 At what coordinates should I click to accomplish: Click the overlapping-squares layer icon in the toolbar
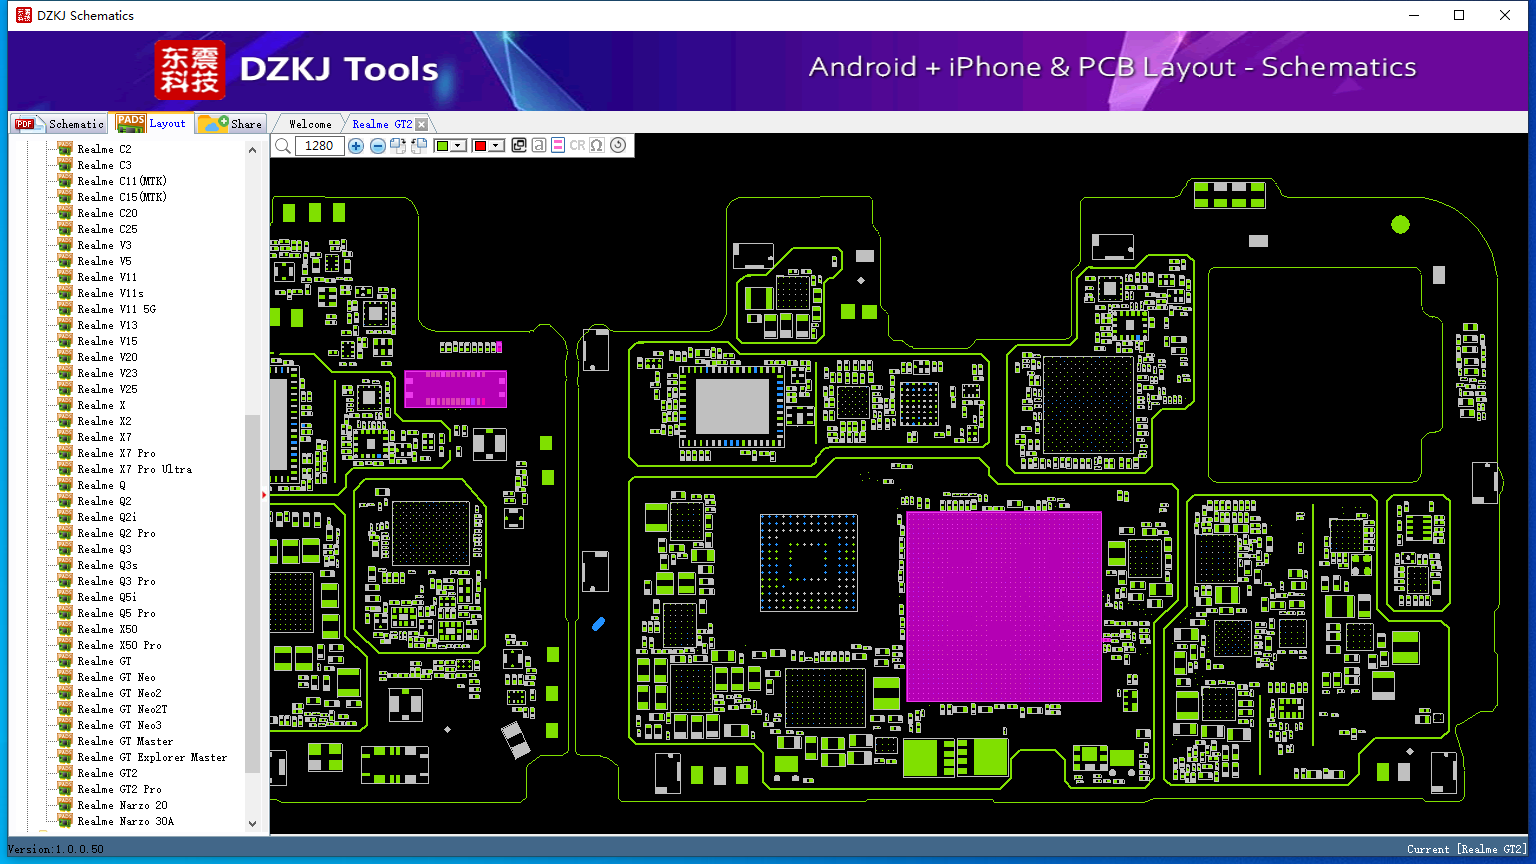519,145
